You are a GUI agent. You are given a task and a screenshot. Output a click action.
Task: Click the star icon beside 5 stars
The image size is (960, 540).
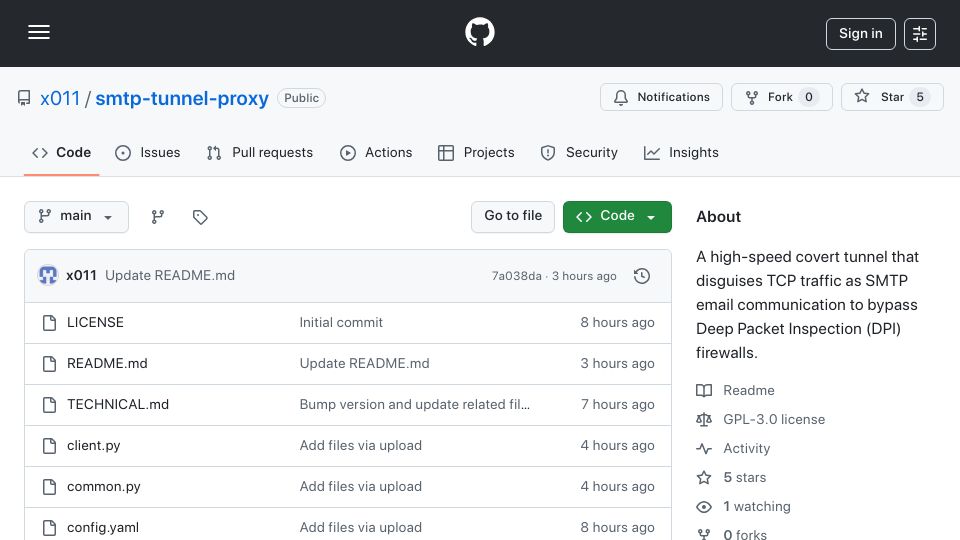coord(704,478)
